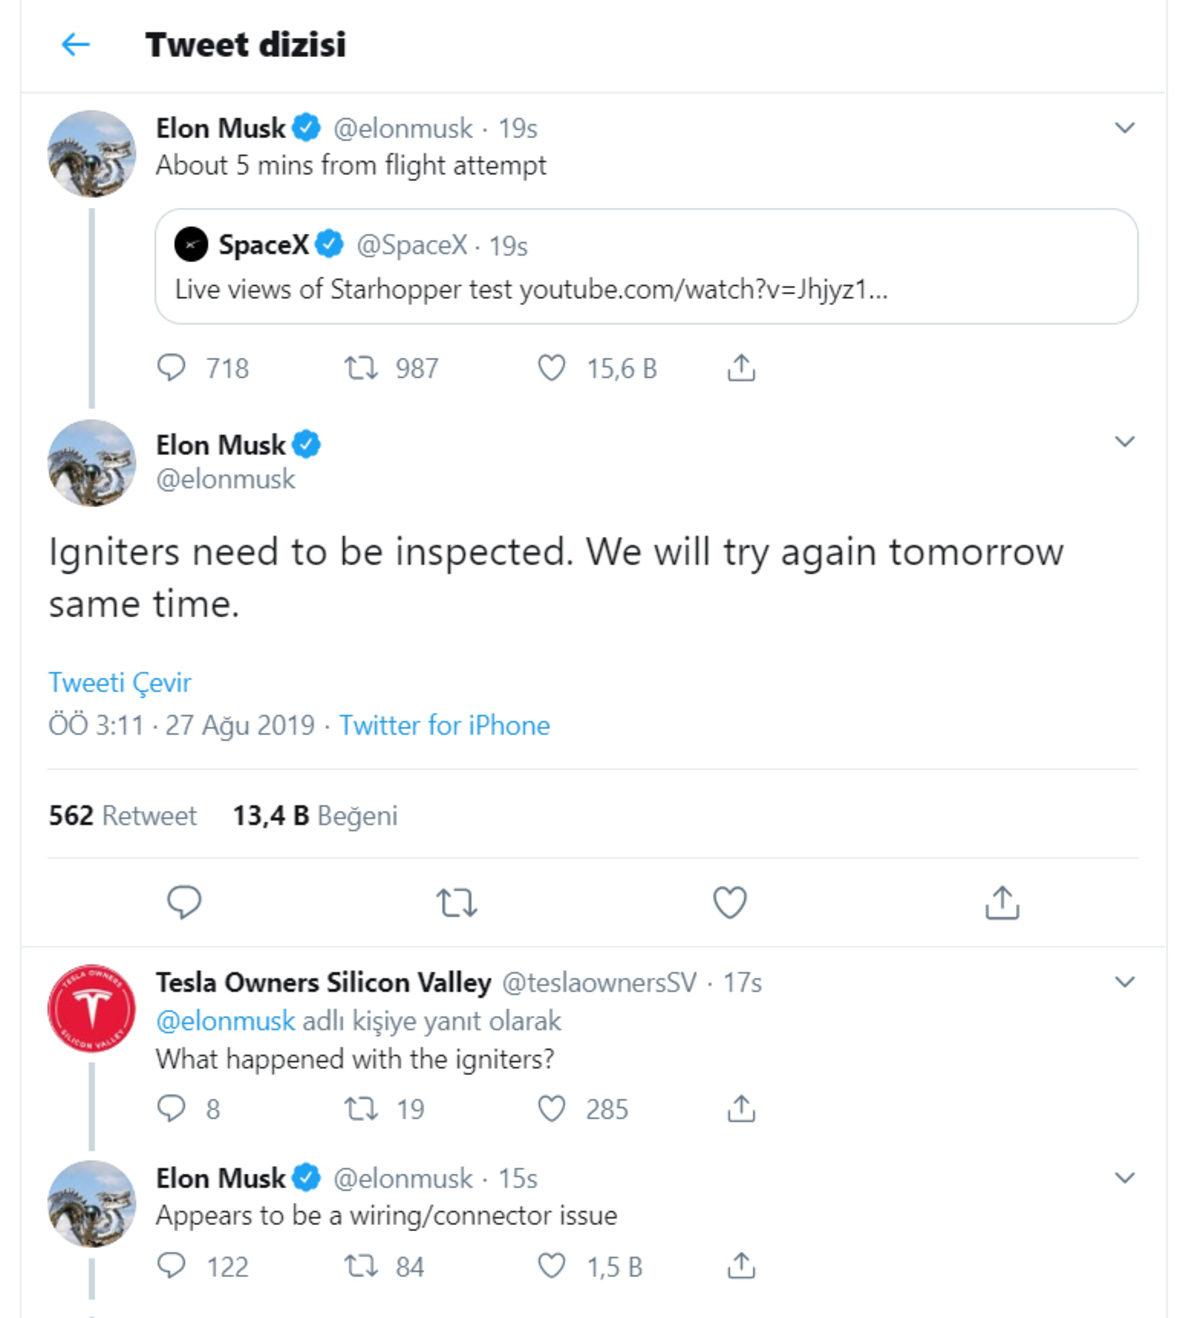Viewport: 1200px width, 1318px height.
Task: Open options chevron on 'About 5 mins' tweet
Action: point(1124,128)
